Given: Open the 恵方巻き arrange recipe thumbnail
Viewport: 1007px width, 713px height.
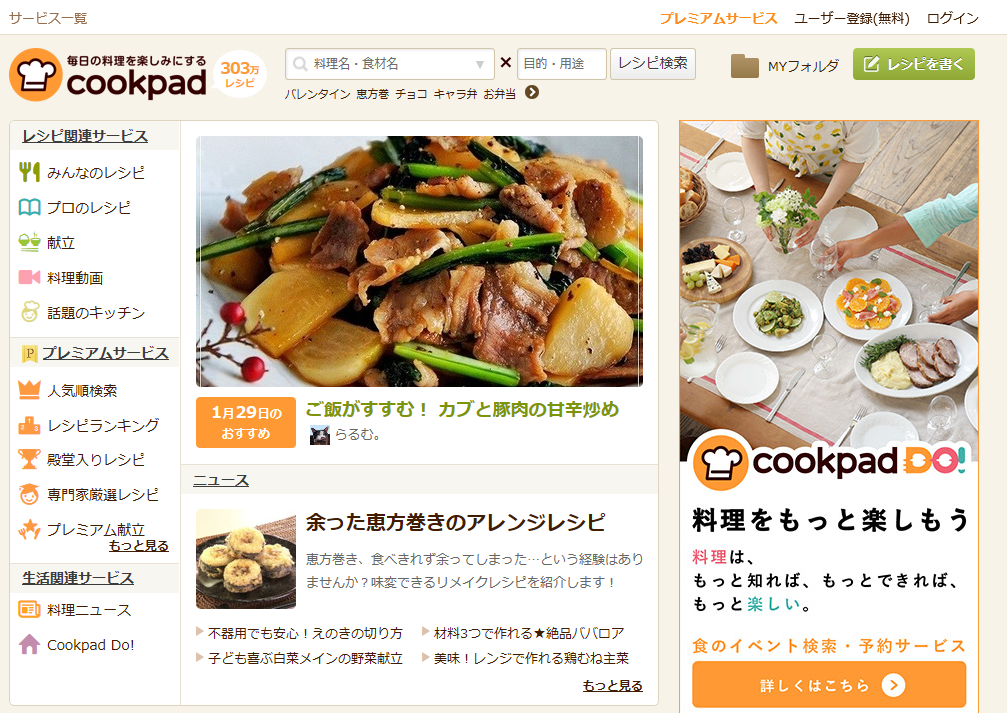Looking at the screenshot, I should click(246, 559).
